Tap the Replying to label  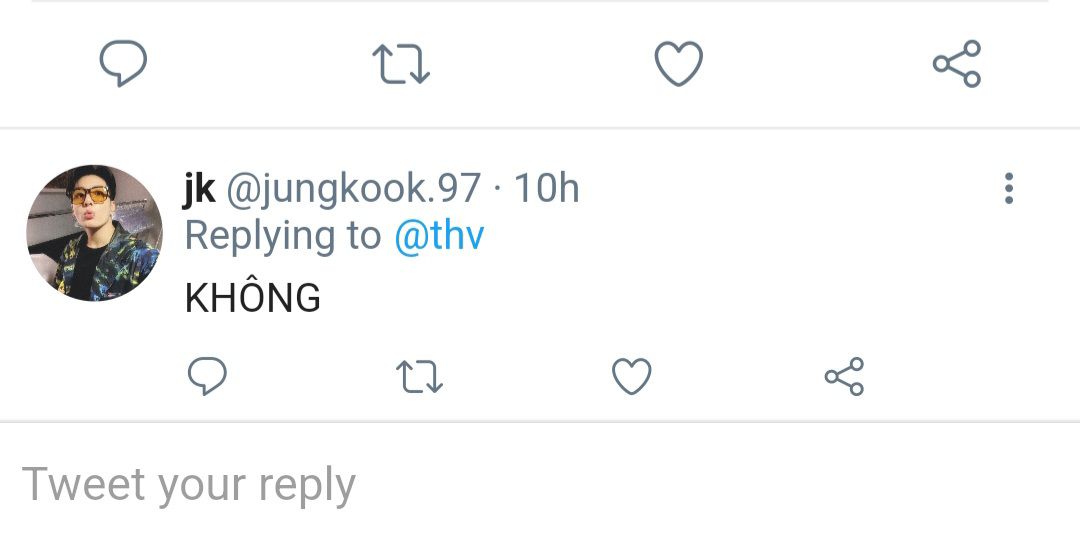tap(282, 236)
